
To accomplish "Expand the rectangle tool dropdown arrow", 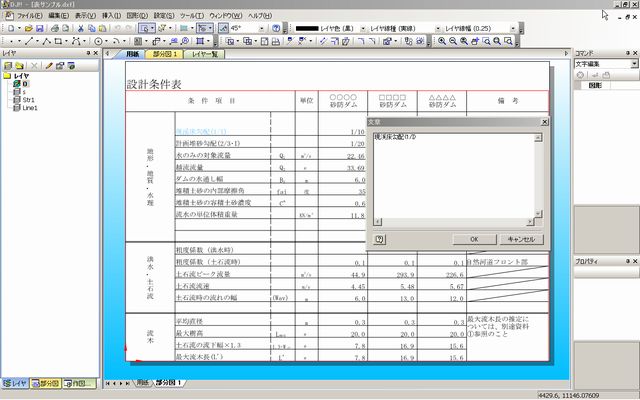I will (x=65, y=41).
